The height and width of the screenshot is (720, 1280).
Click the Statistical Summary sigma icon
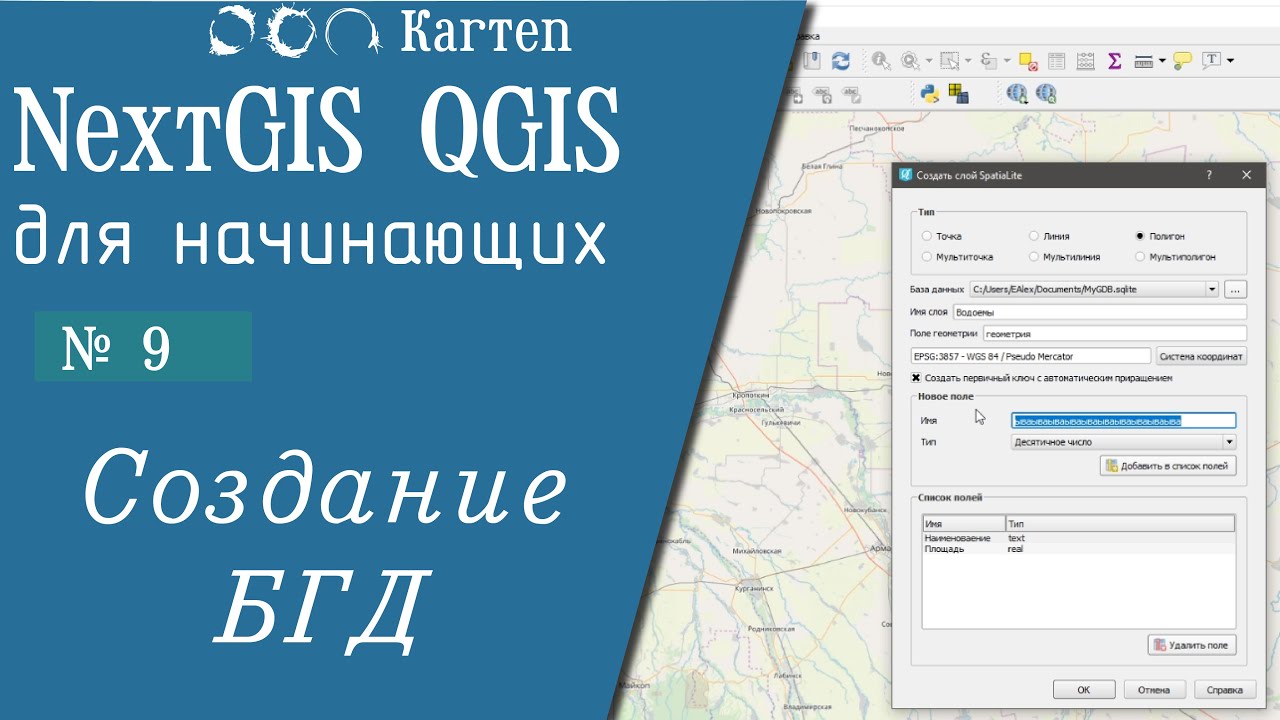(1114, 61)
